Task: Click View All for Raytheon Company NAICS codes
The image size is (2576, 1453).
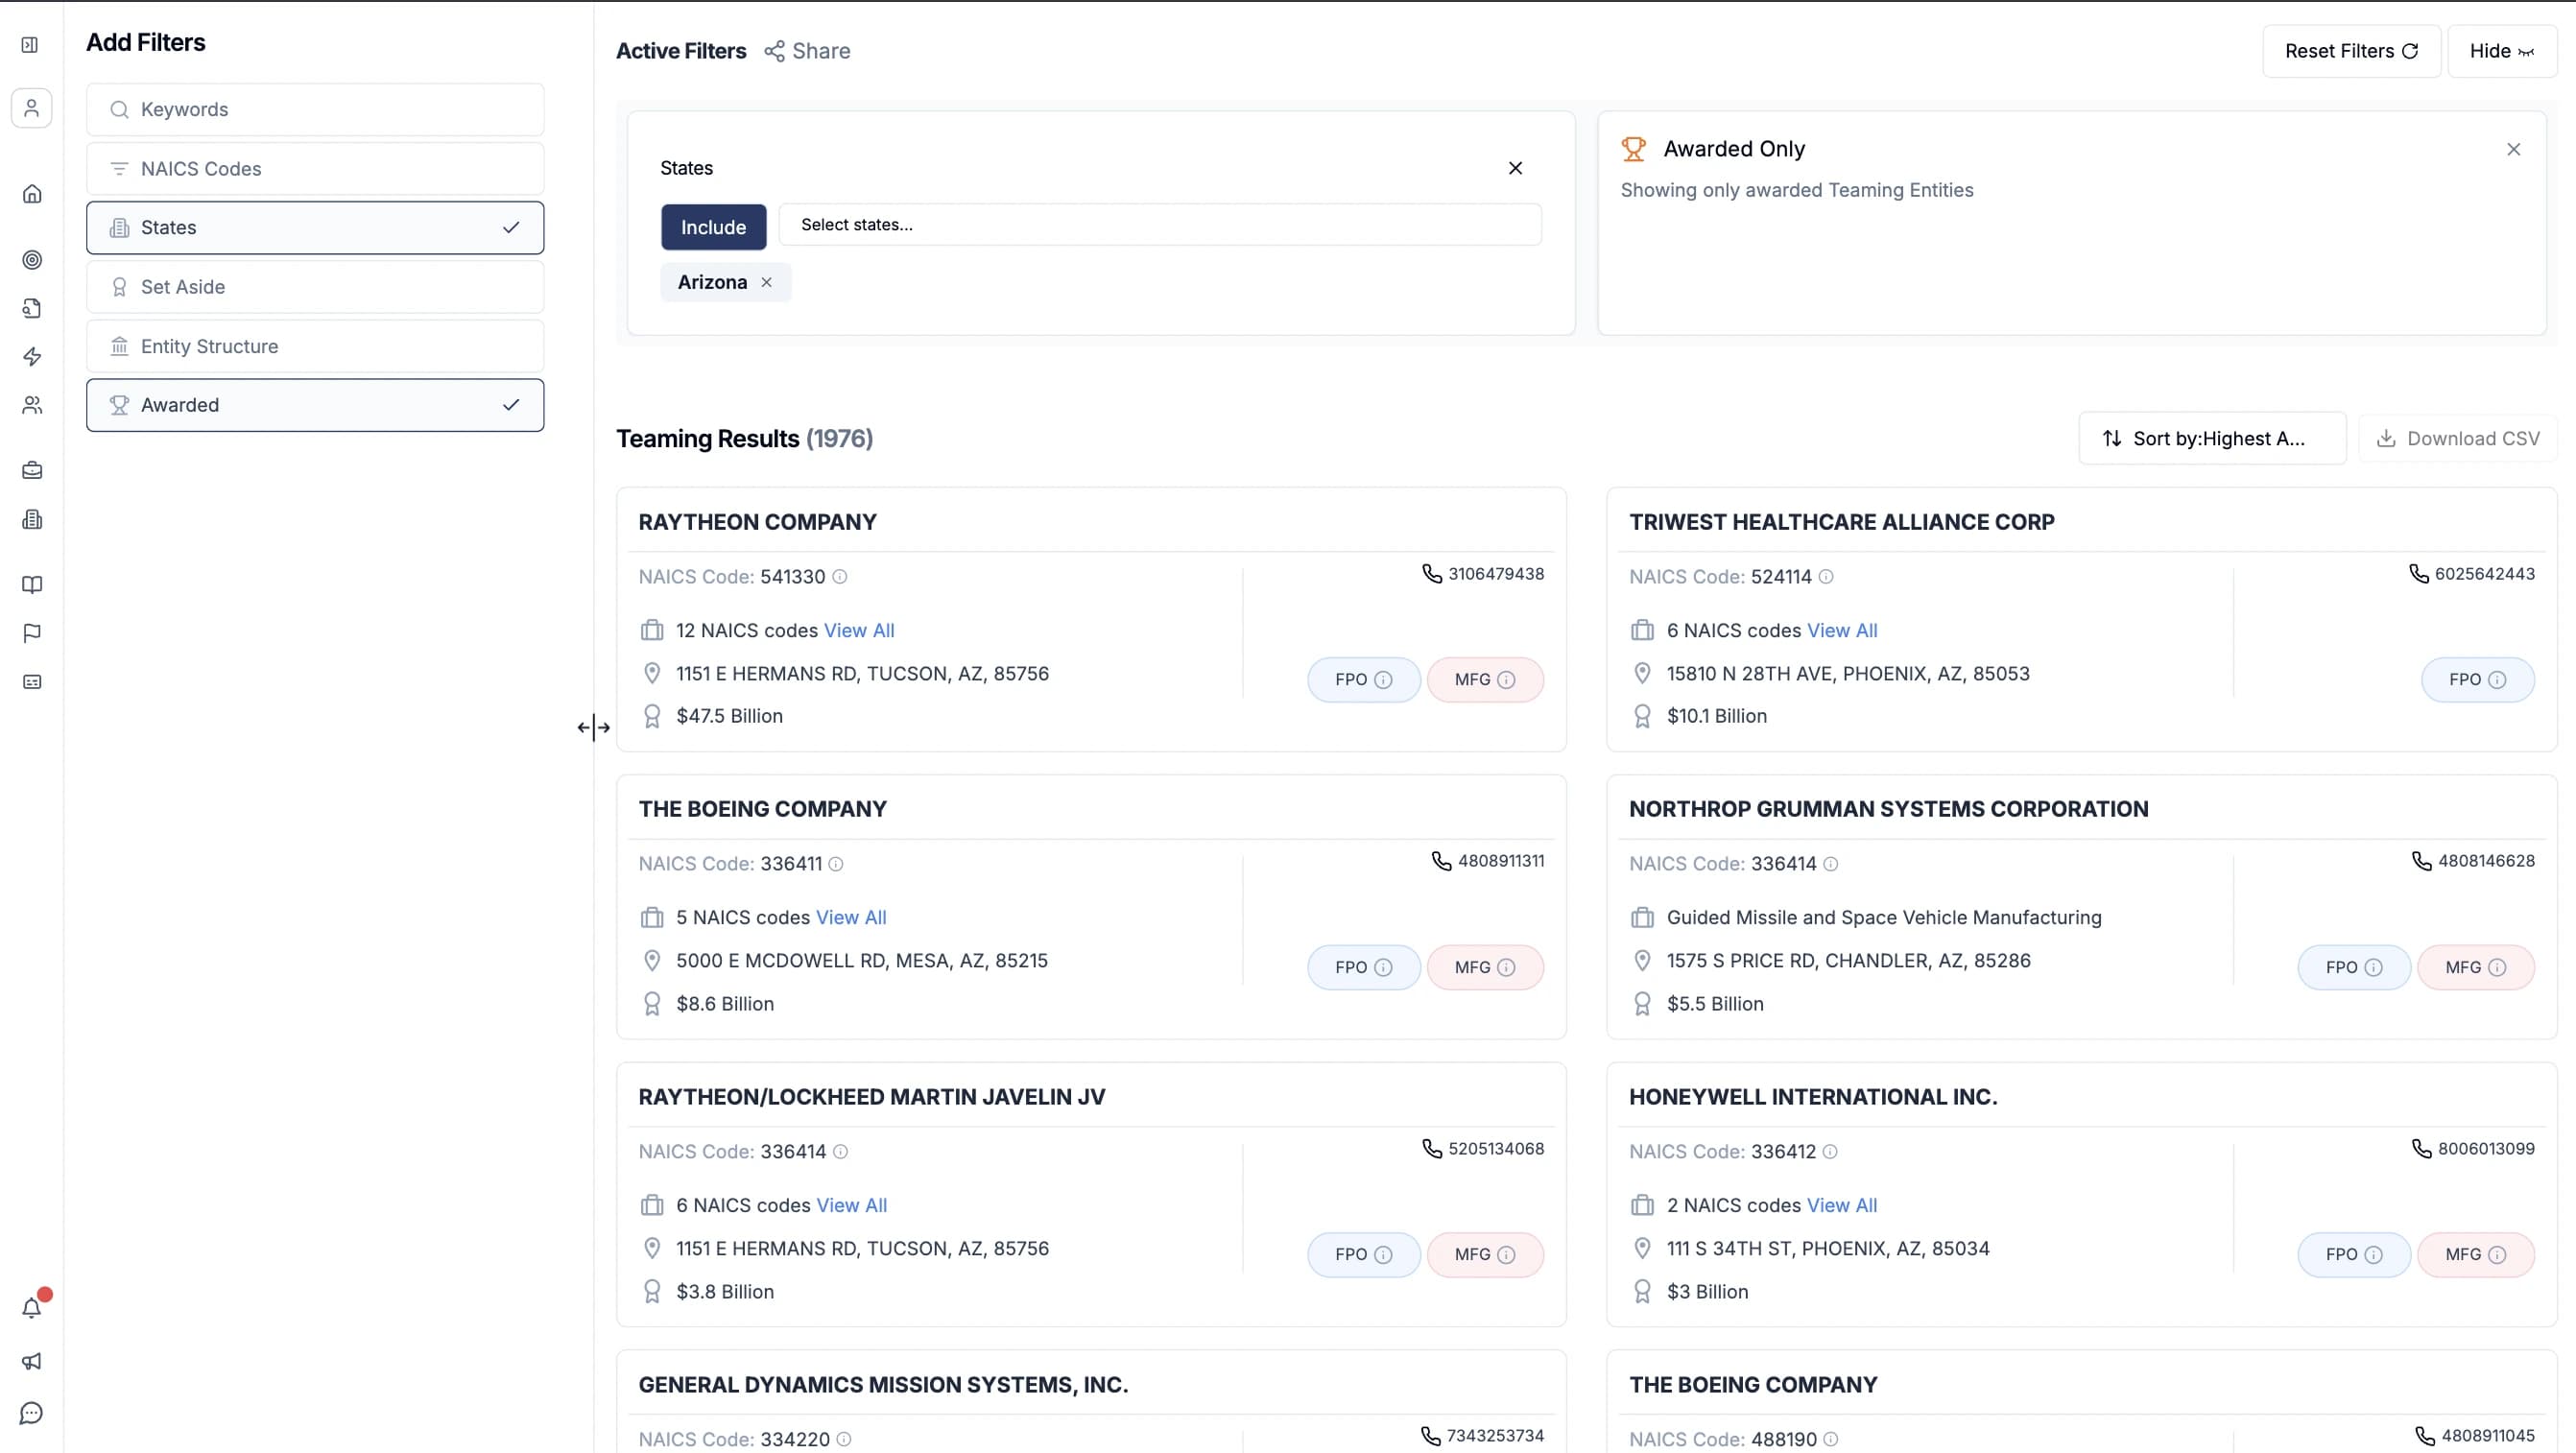Action: pos(859,631)
